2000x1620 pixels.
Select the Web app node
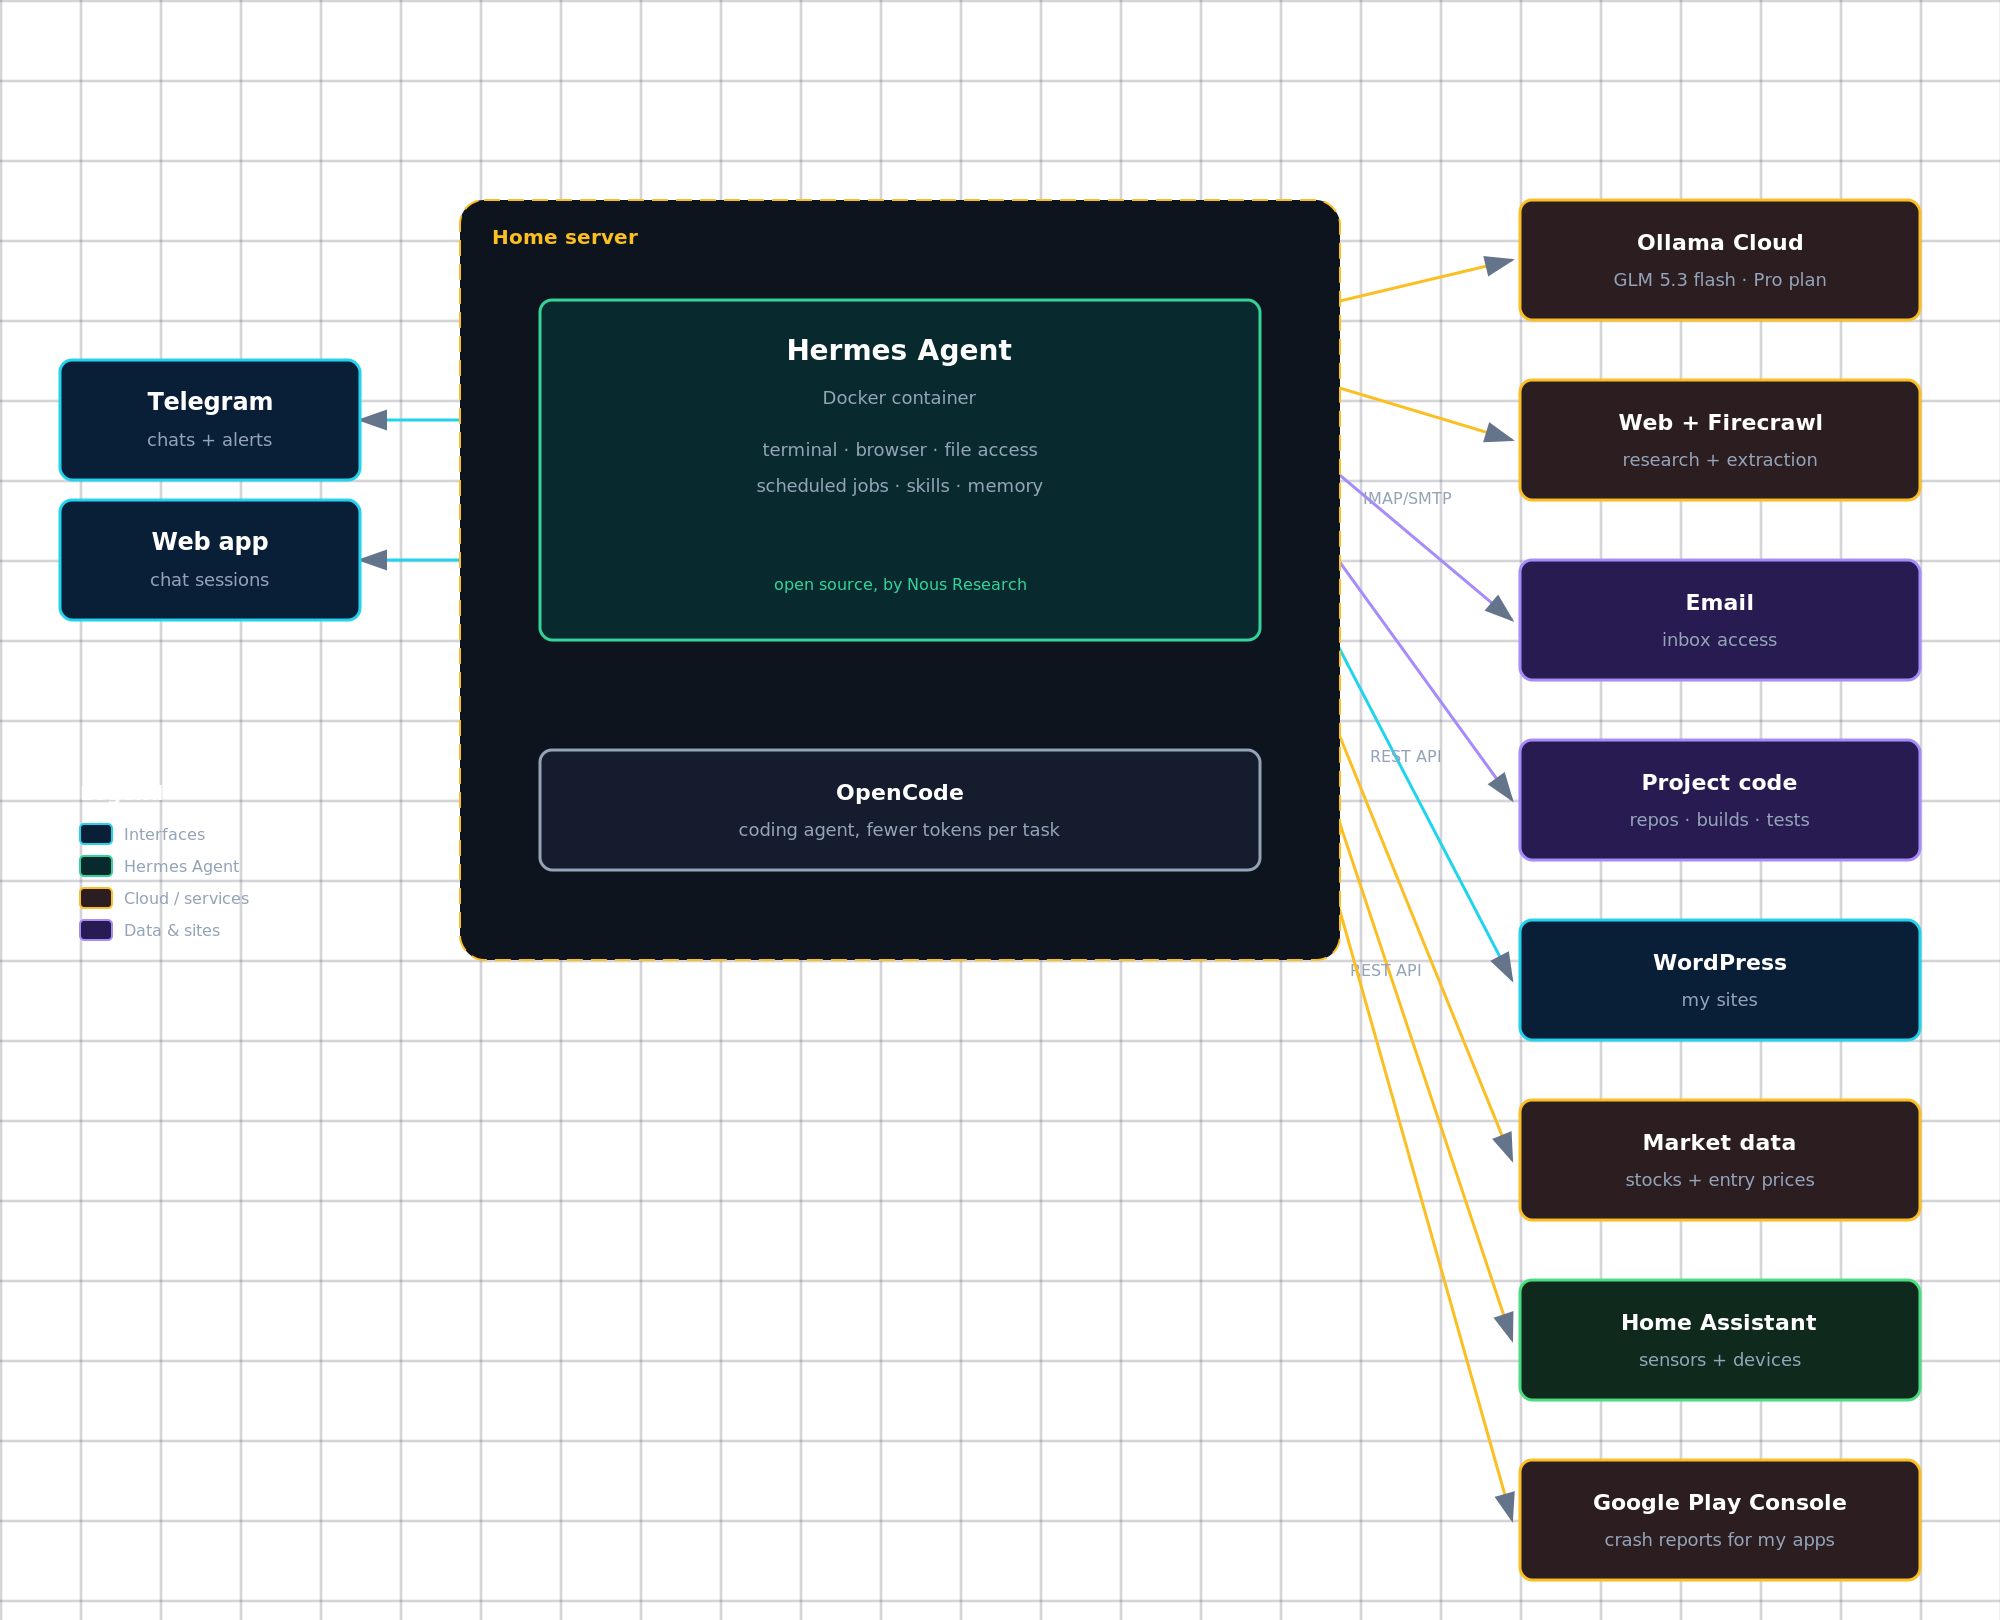pos(210,560)
